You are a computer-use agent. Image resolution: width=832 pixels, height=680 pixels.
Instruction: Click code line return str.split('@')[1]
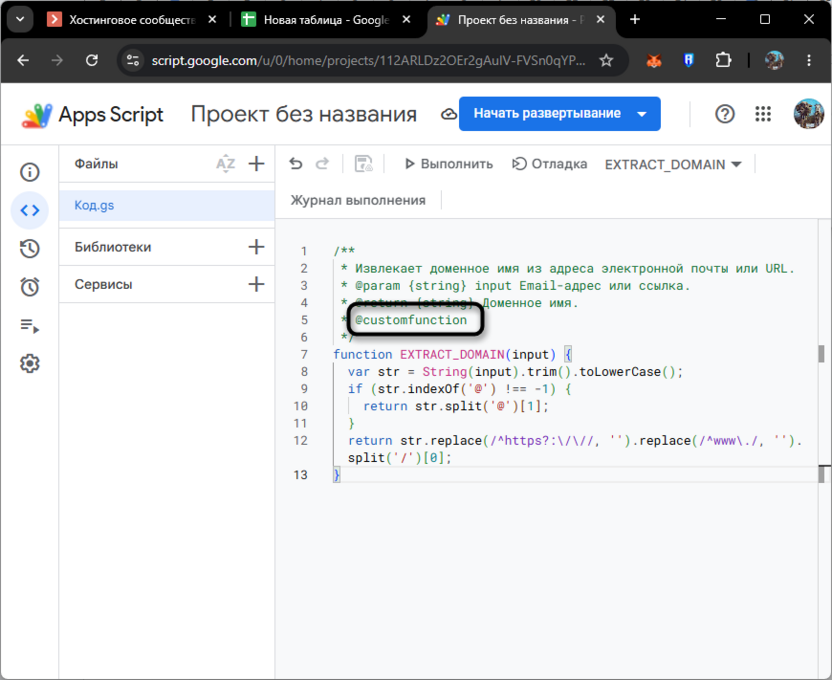(x=455, y=406)
